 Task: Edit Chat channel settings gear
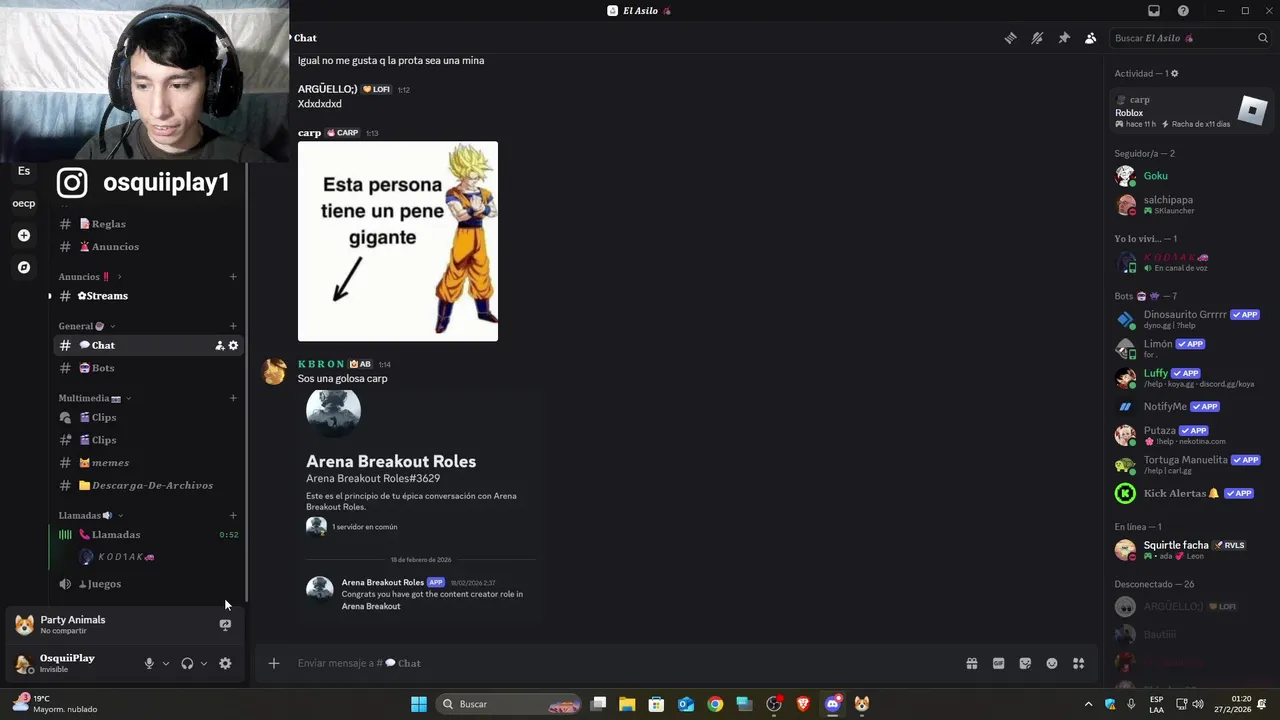234,345
